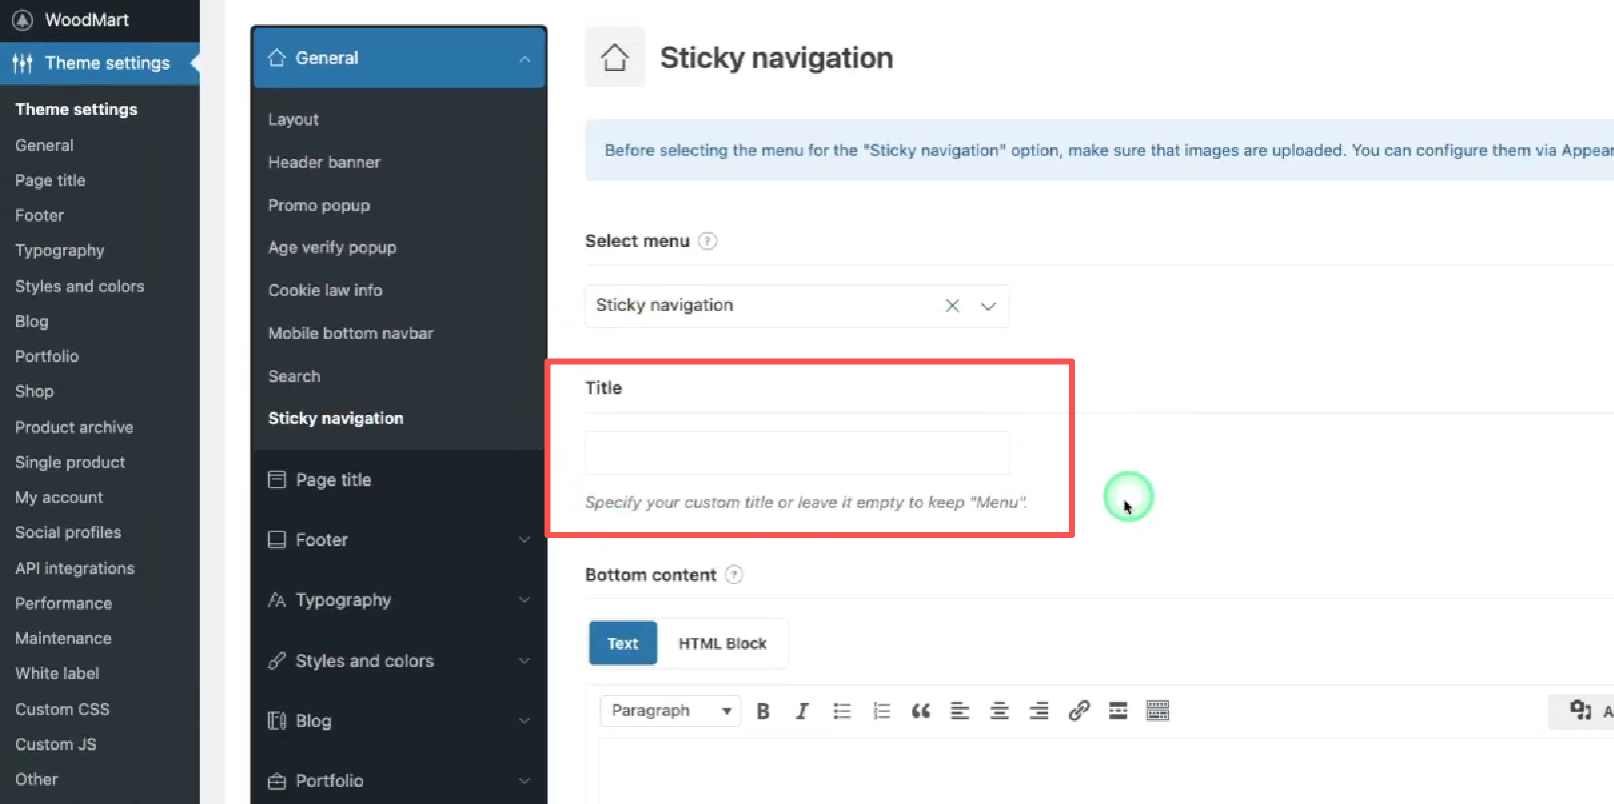
Task: Open the Age verify popup settings
Action: coord(332,247)
